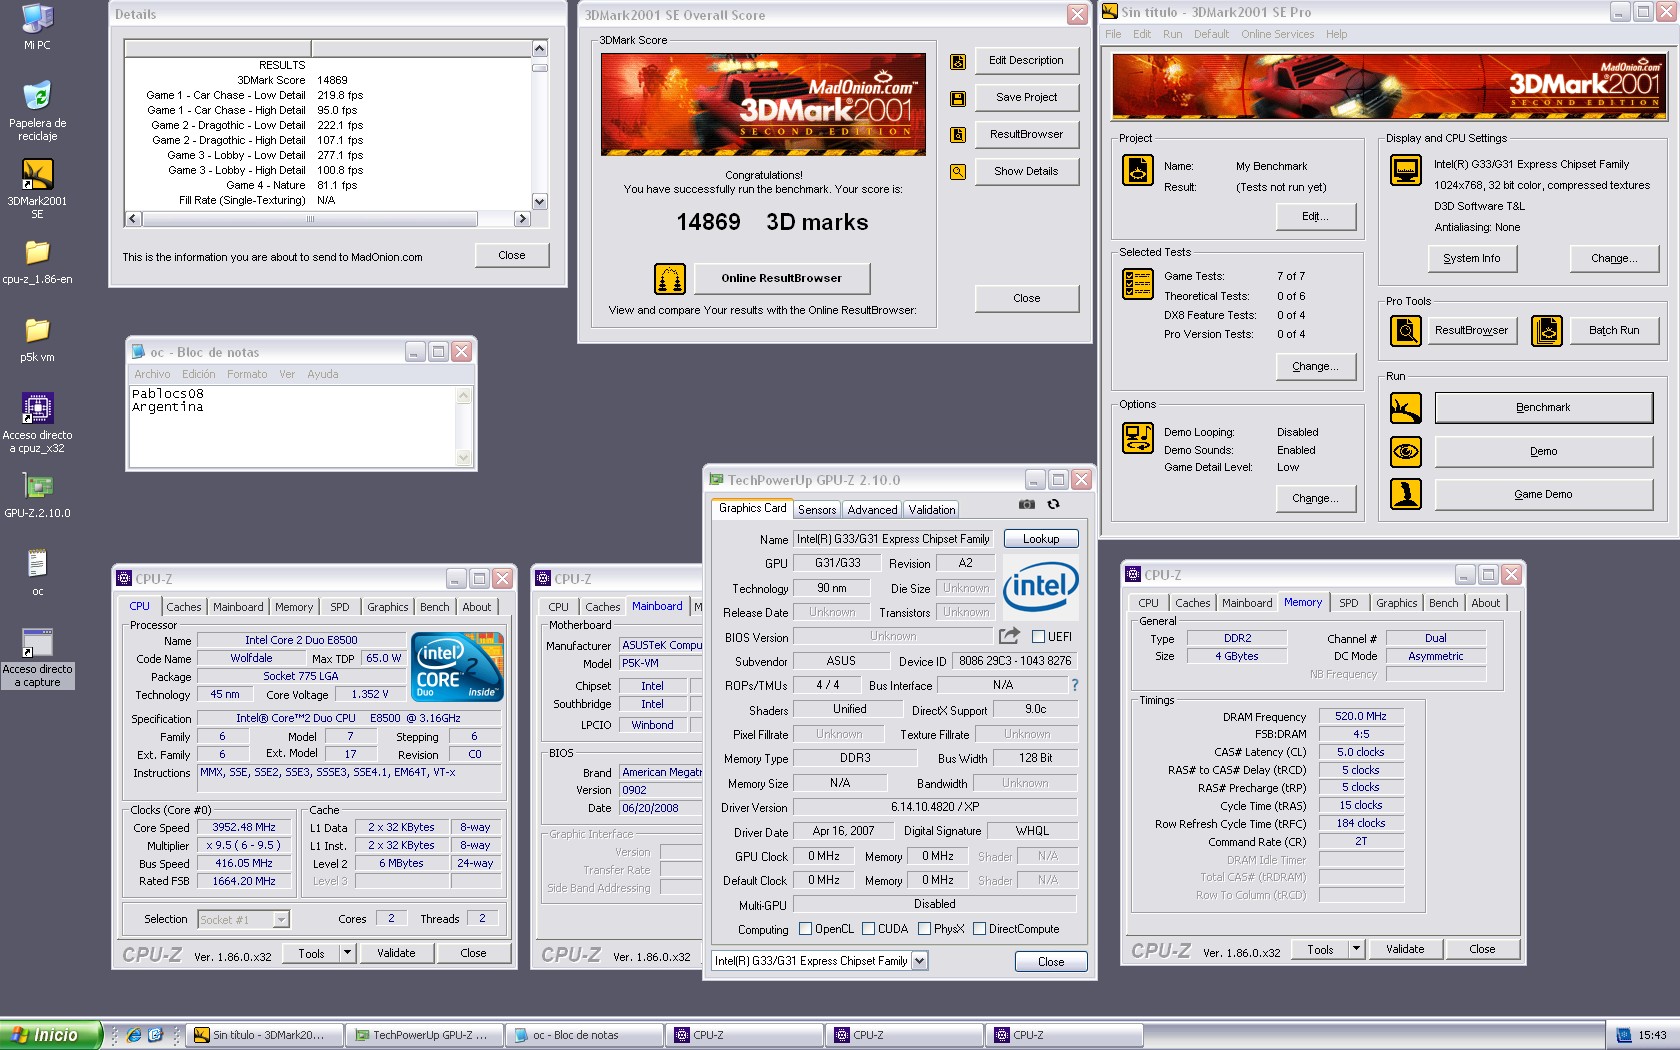Switch to Advanced tab in GPU-Z

click(872, 510)
